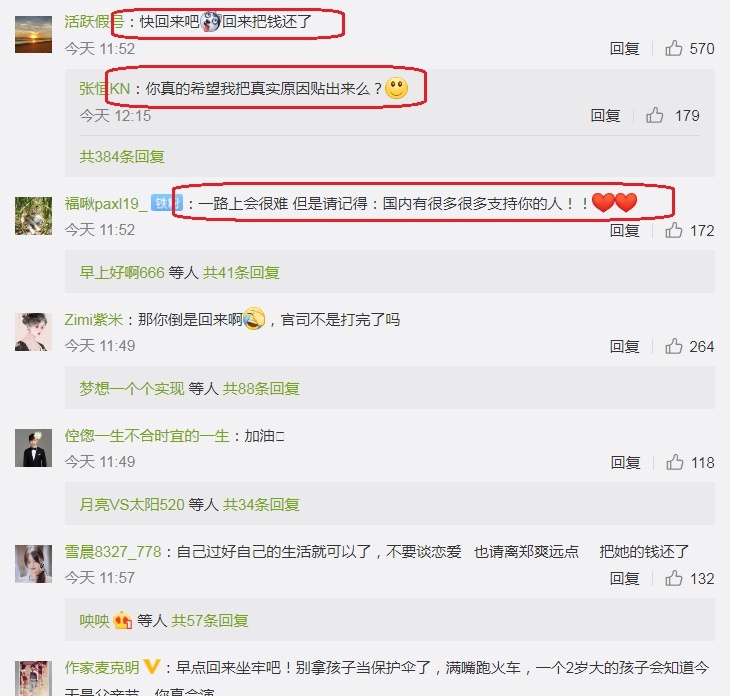
Task: Like the comment with 570 likes
Action: [674, 48]
